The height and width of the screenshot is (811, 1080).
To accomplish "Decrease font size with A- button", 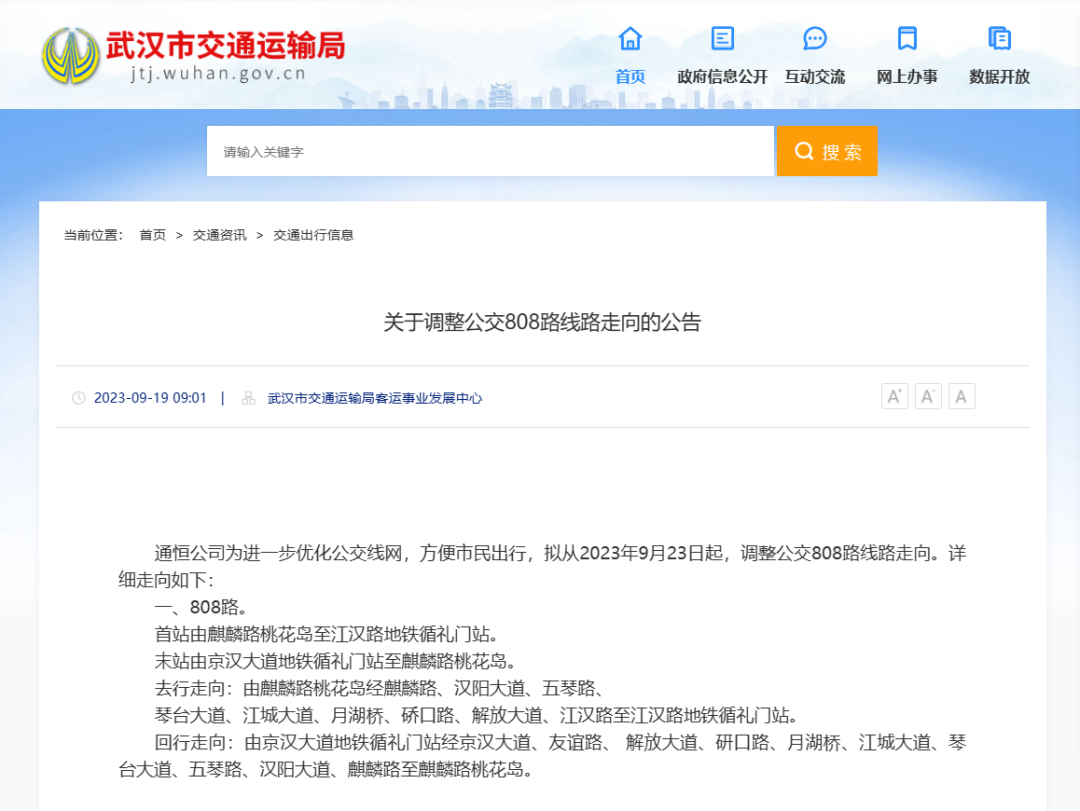I will (928, 397).
